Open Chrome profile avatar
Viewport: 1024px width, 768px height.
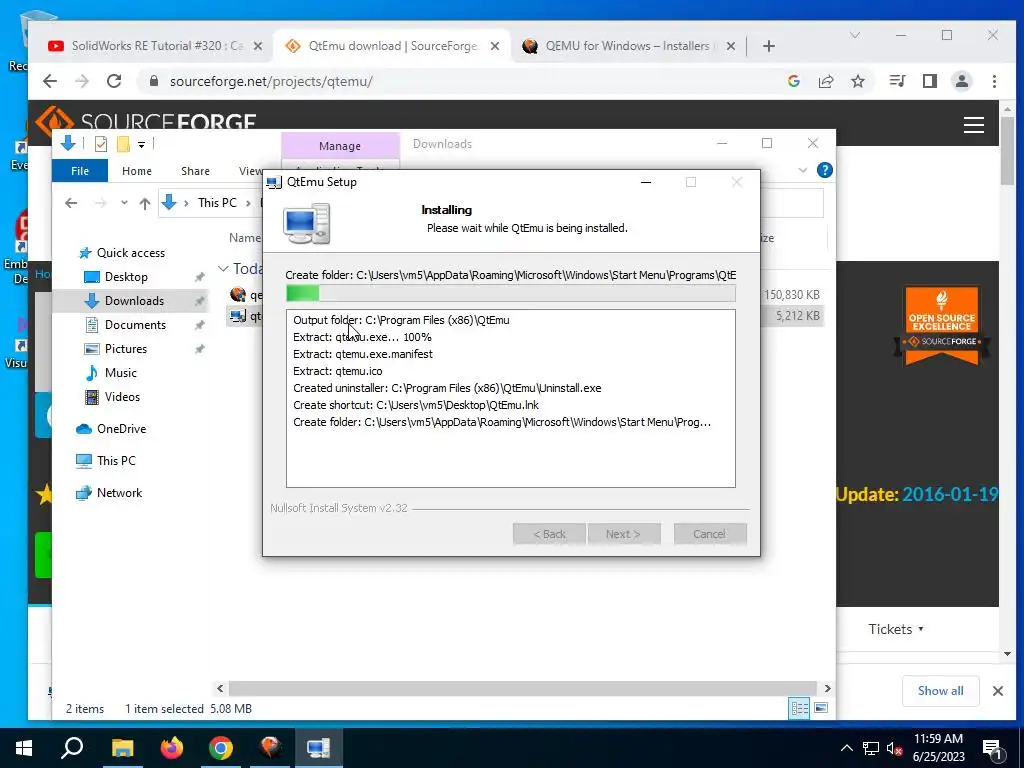click(962, 81)
